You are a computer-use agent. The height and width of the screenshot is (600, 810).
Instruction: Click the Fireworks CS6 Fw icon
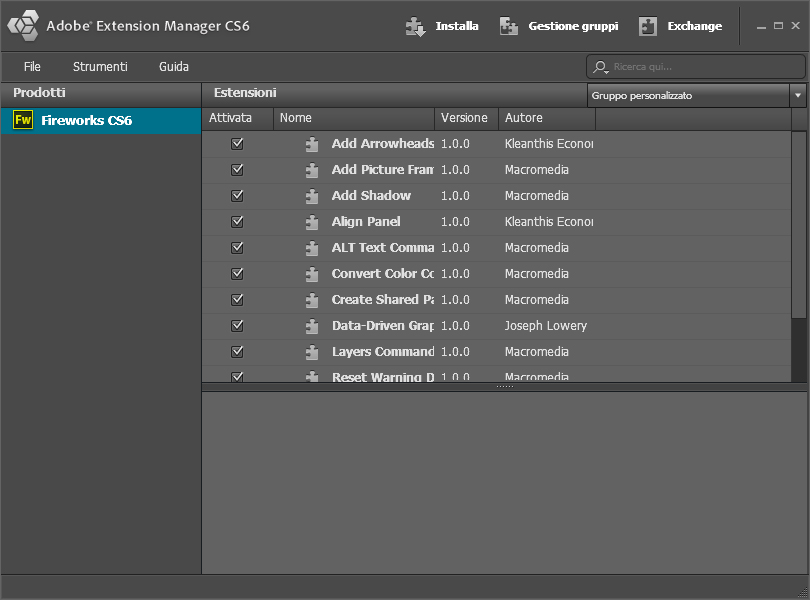[x=23, y=120]
